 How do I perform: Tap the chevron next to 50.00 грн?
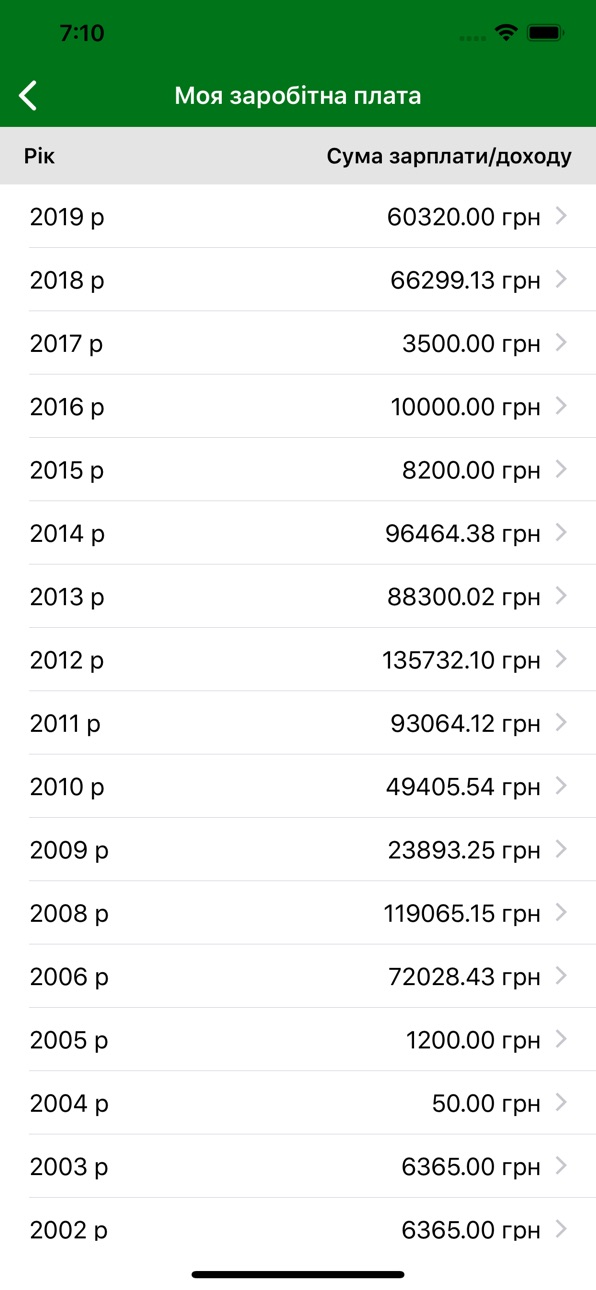560,1102
